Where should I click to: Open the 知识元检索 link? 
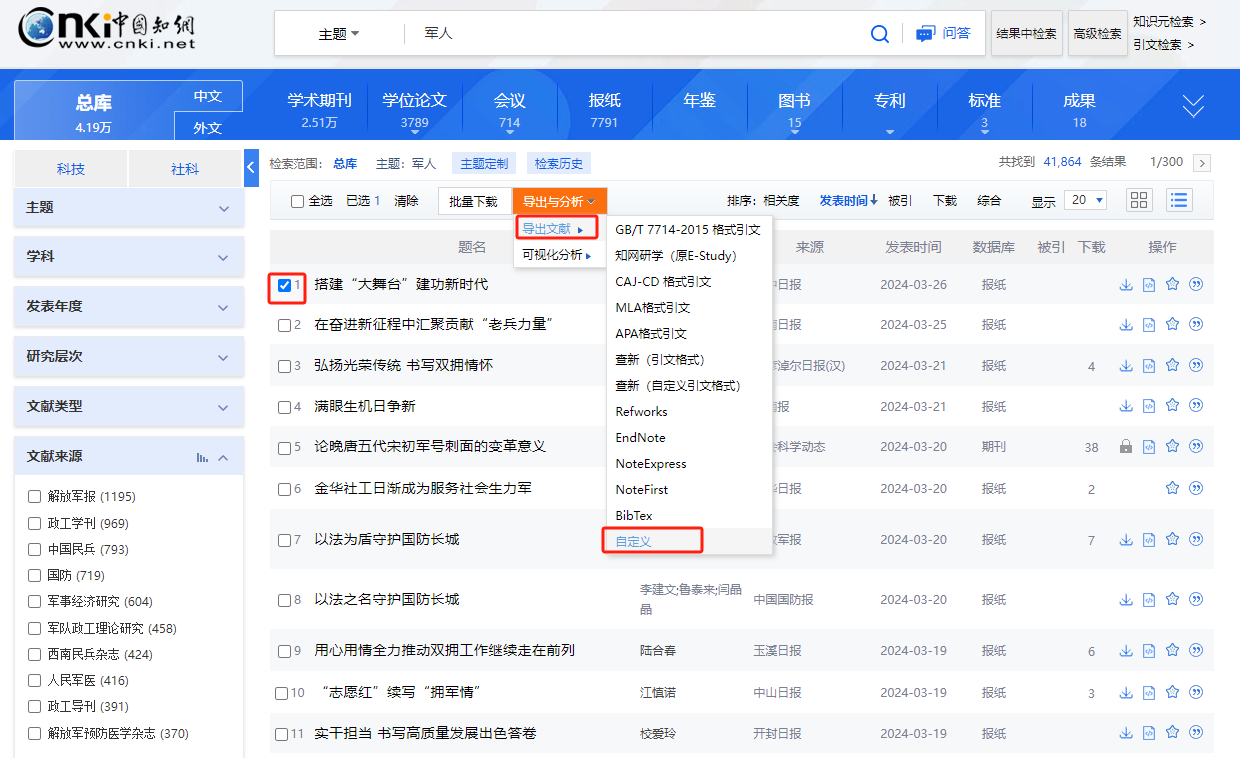pyautogui.click(x=1170, y=21)
